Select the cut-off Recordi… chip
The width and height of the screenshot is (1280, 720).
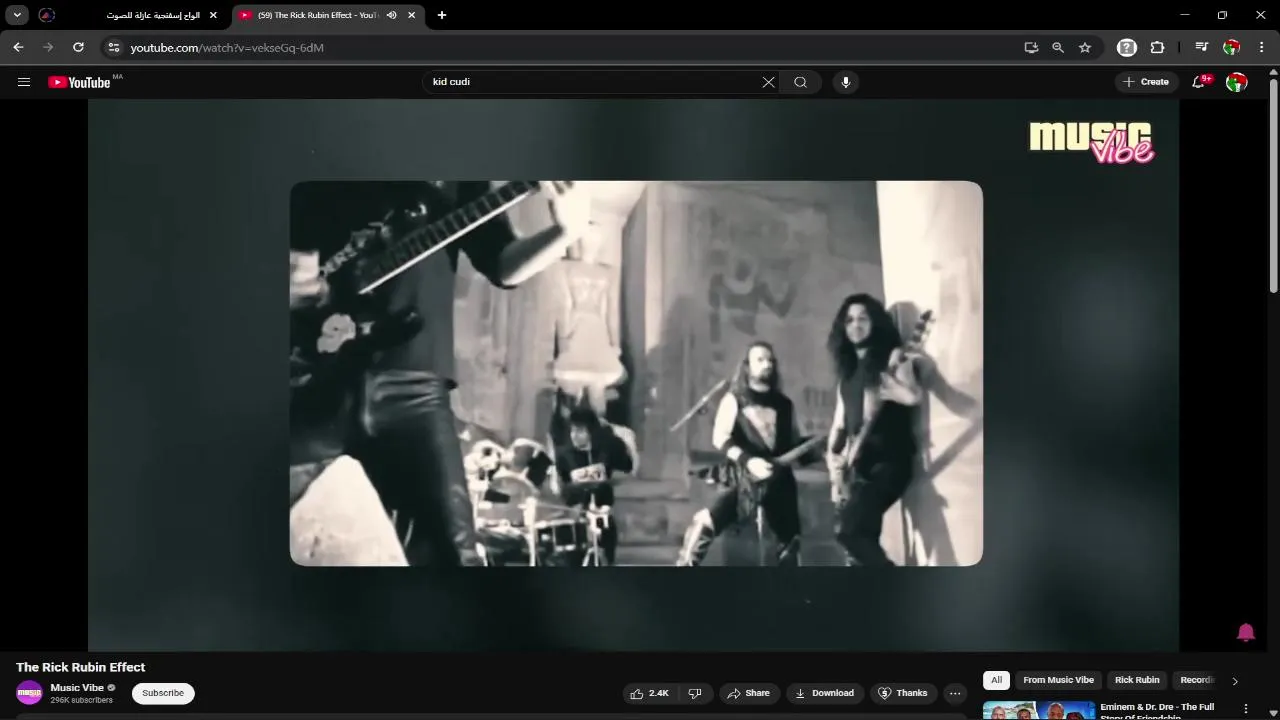point(1196,680)
